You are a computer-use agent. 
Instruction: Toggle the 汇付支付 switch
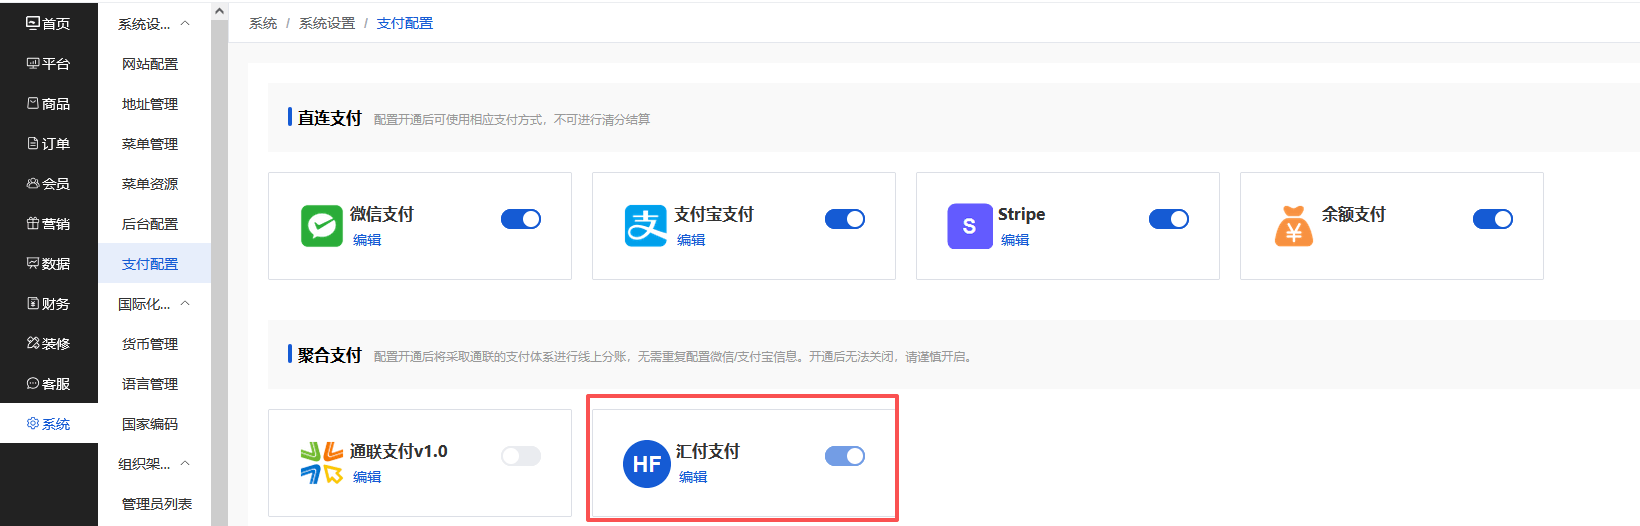(845, 456)
